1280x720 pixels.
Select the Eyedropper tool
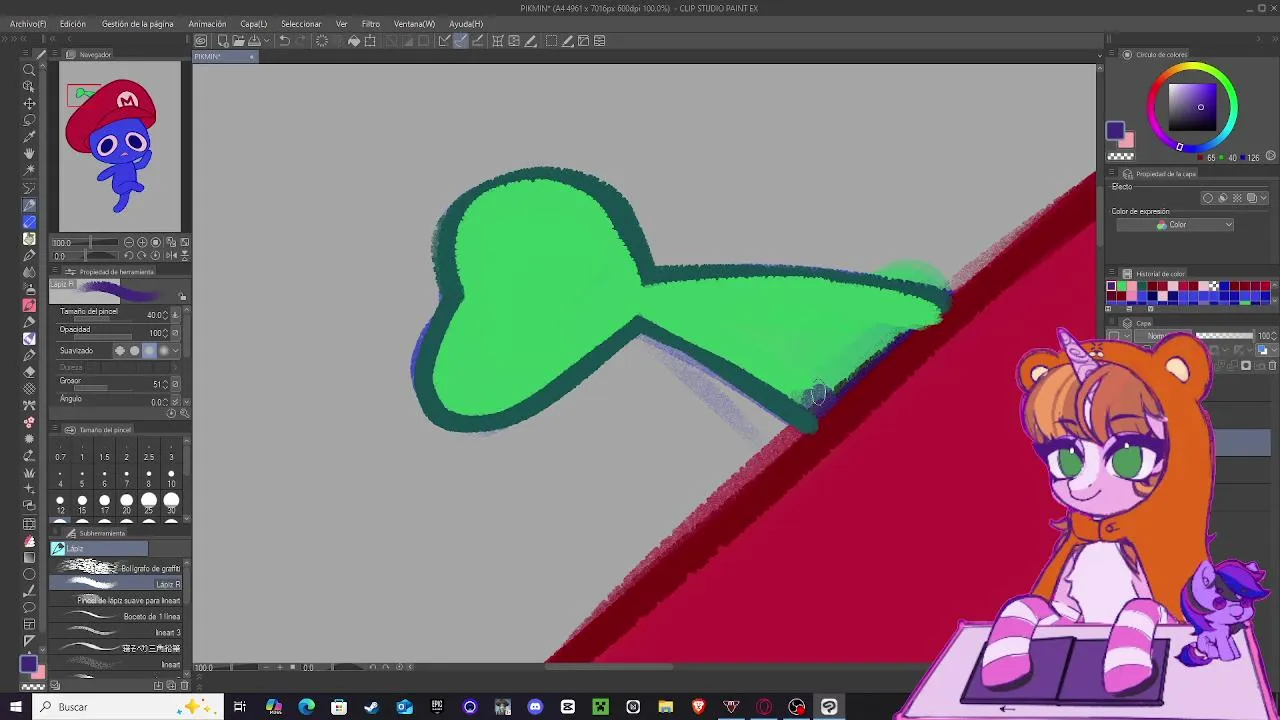pyautogui.click(x=29, y=137)
